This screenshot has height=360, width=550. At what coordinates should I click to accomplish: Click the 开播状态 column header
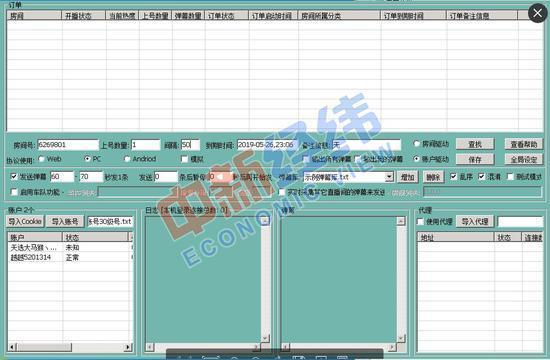click(84, 15)
